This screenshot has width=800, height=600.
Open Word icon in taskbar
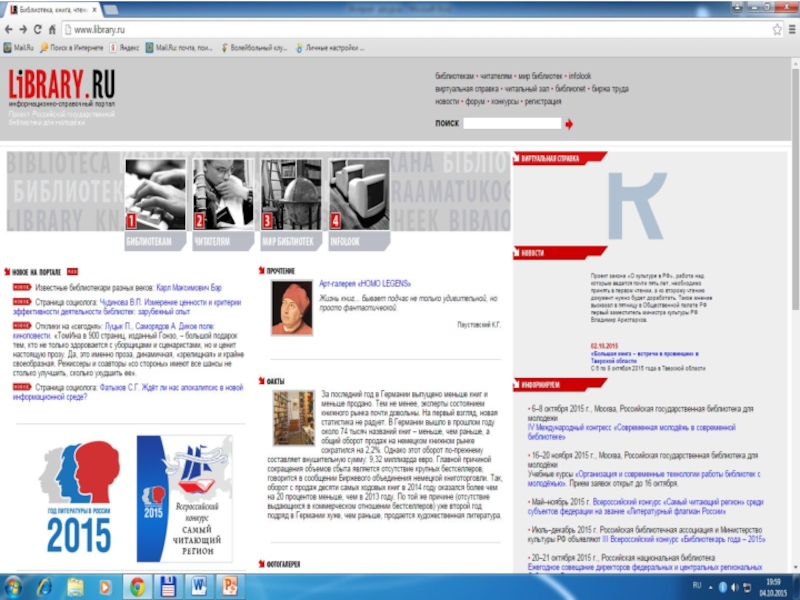(198, 587)
